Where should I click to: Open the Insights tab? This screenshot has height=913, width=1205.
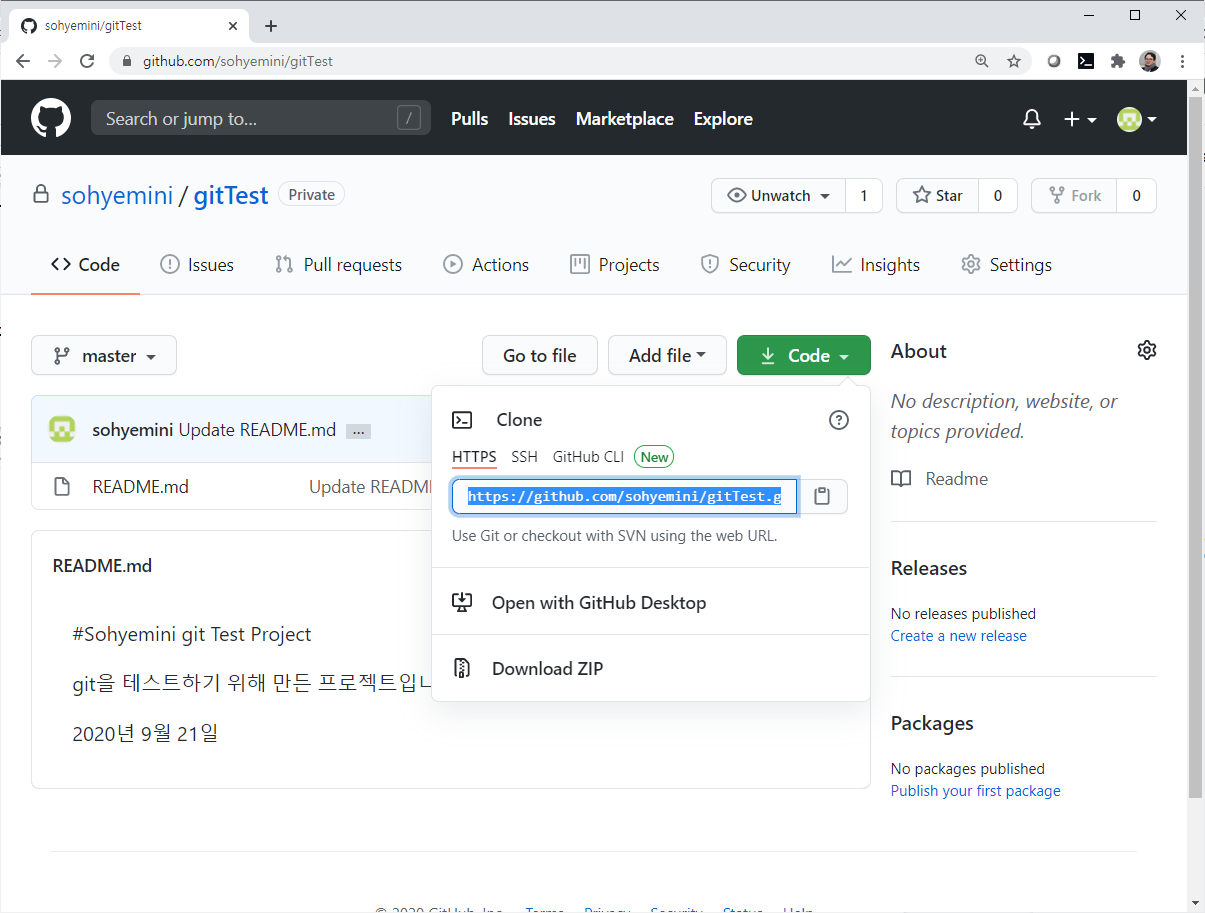[x=876, y=265]
